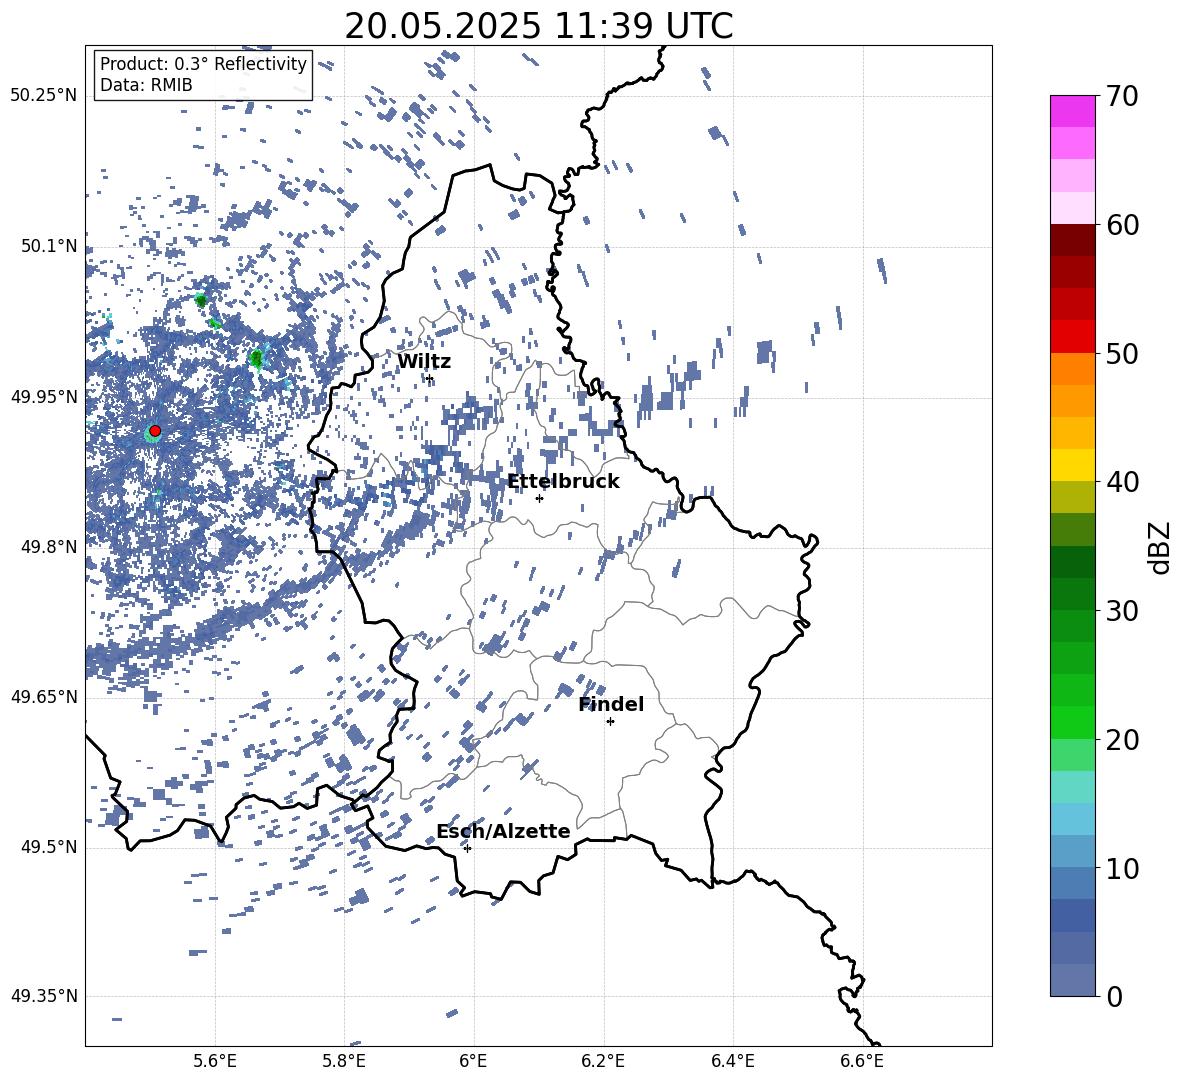
Task: Click the colorbar tick label 40
Action: [1121, 482]
